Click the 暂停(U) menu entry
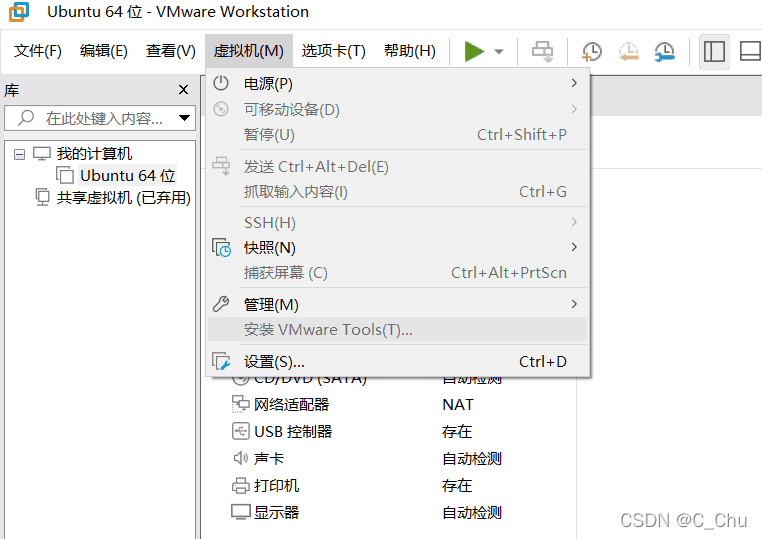The height and width of the screenshot is (539, 762). click(x=397, y=135)
